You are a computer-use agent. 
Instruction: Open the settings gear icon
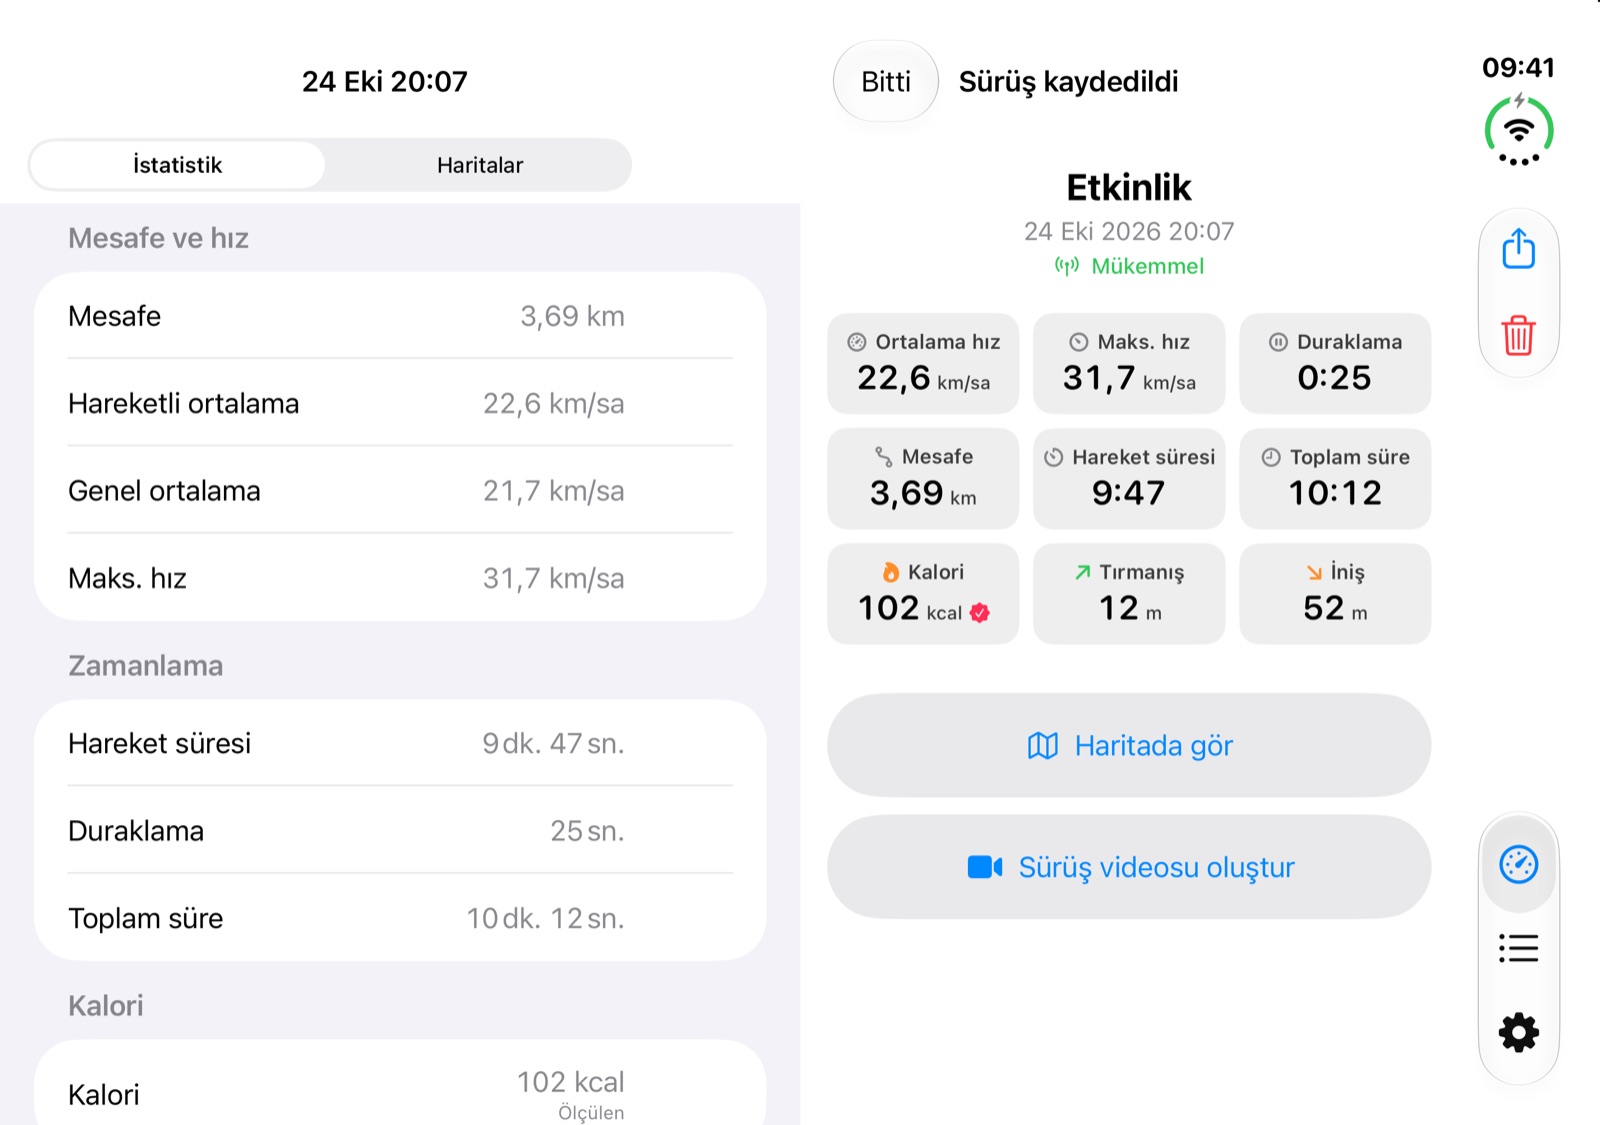[x=1518, y=1032]
